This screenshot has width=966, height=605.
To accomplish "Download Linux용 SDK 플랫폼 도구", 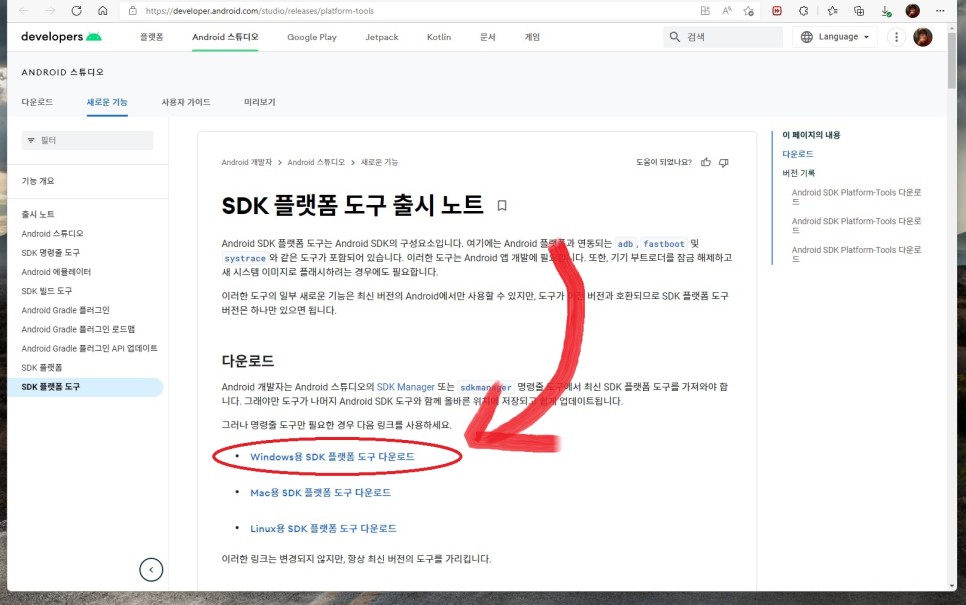I will (323, 528).
